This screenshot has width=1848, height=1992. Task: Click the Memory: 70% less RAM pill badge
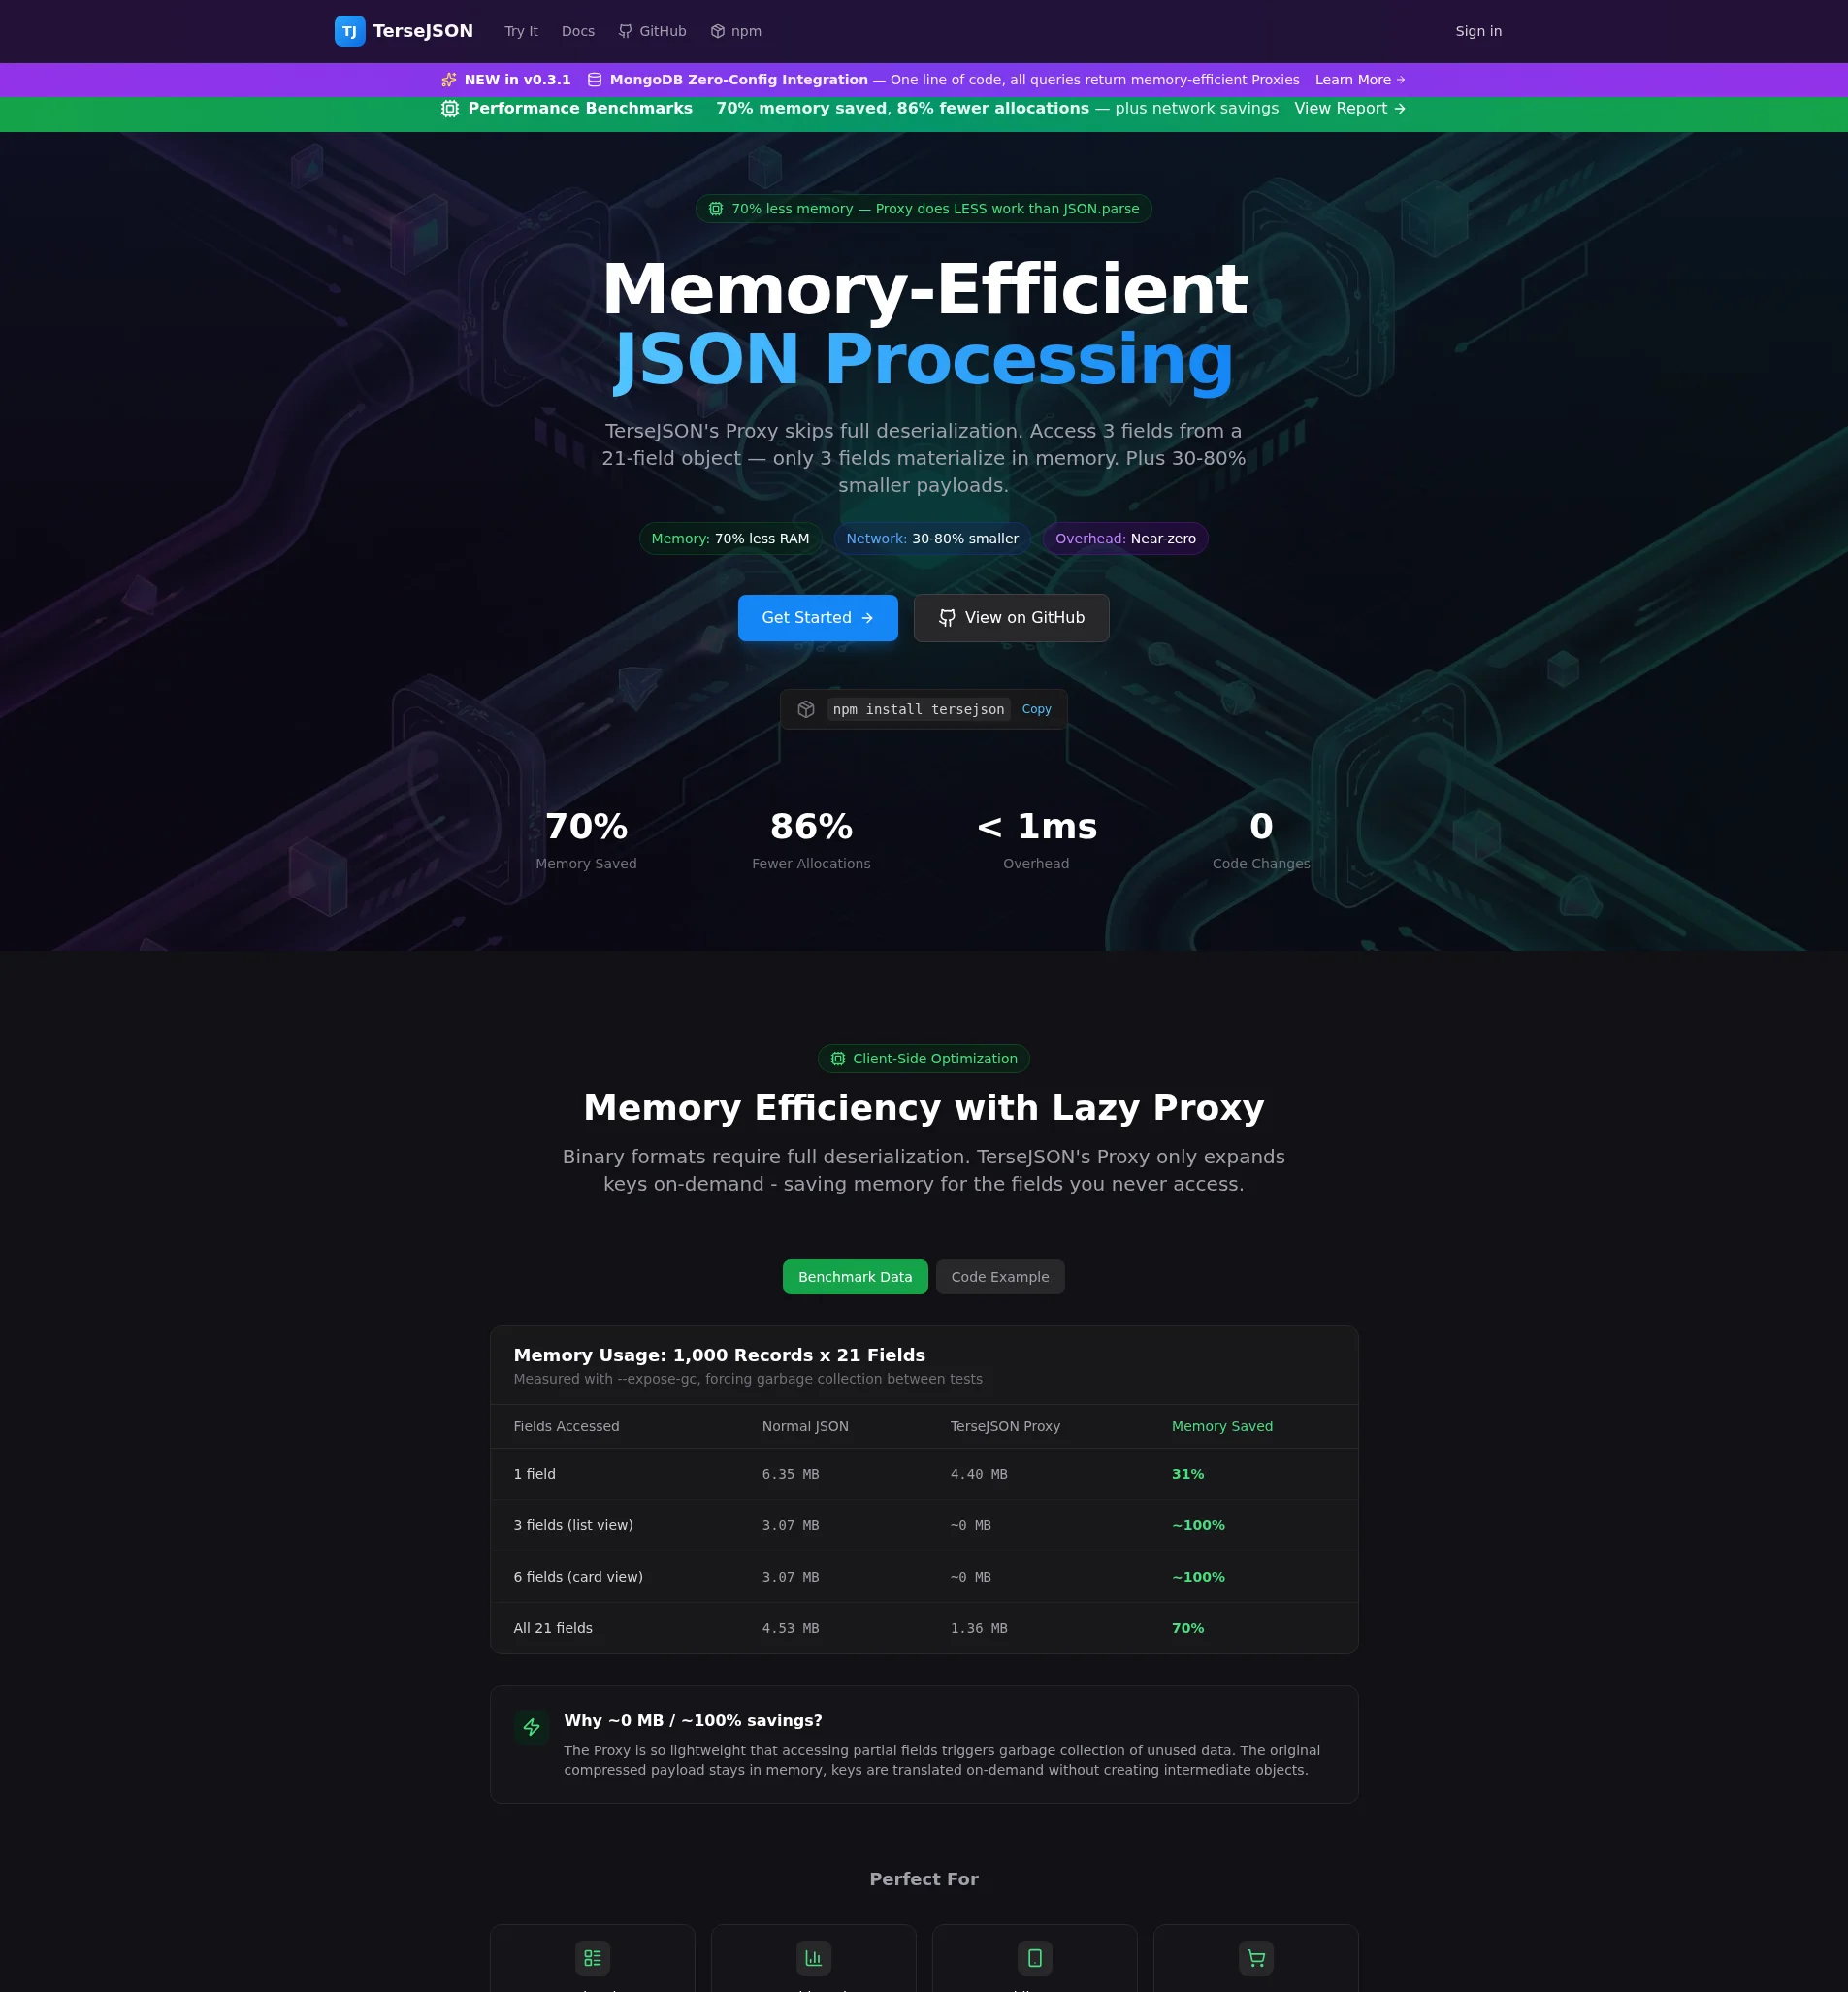click(730, 538)
